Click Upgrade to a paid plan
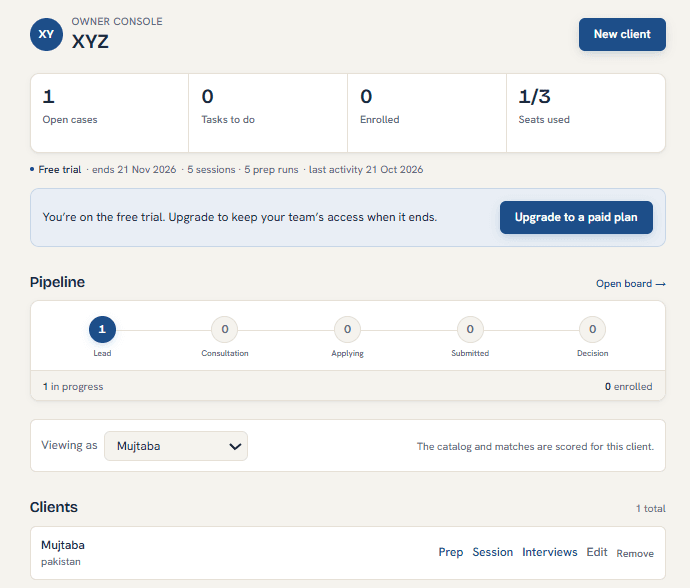Screen dimensions: 690x588 point(576,217)
